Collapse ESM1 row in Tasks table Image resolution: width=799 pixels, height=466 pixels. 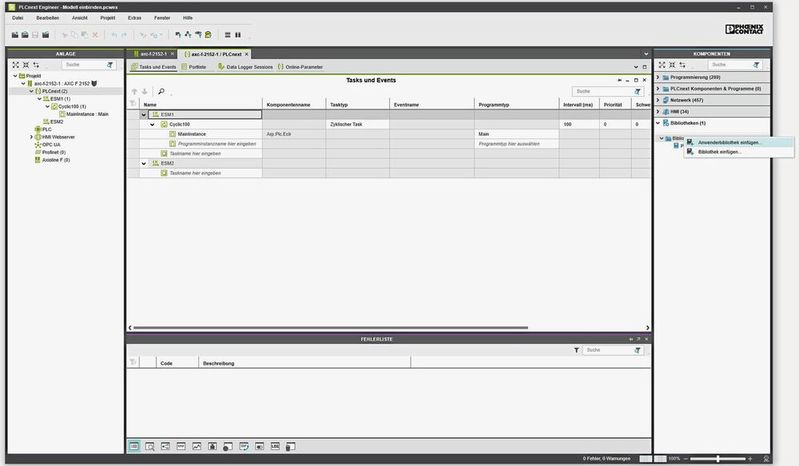(x=144, y=115)
